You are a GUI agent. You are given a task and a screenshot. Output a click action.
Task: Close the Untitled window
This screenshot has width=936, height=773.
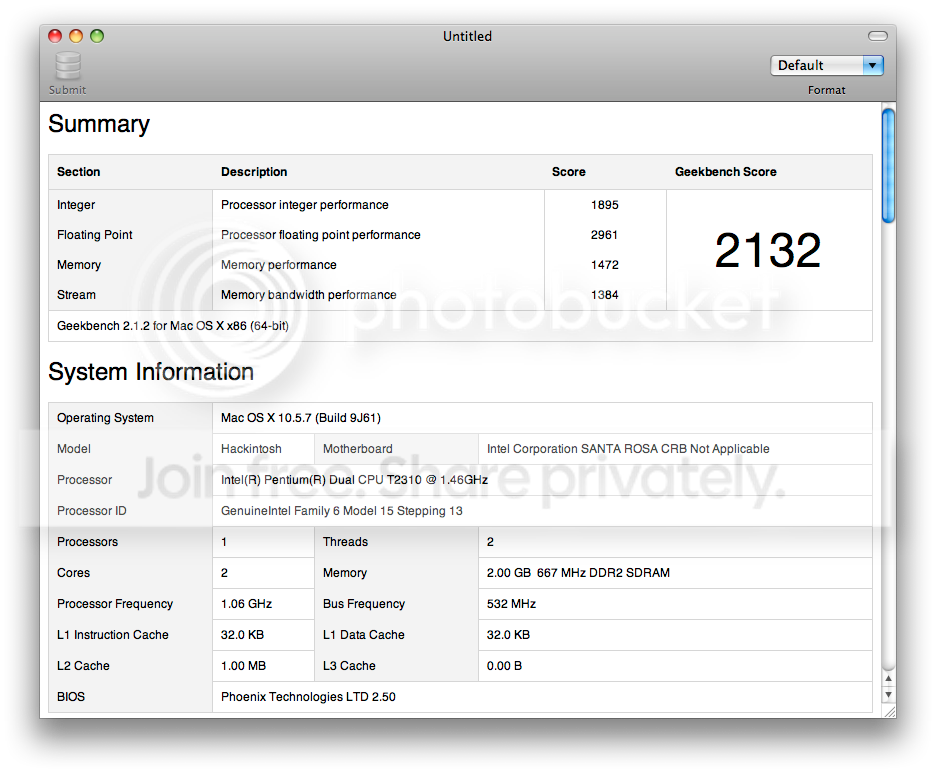pos(55,36)
